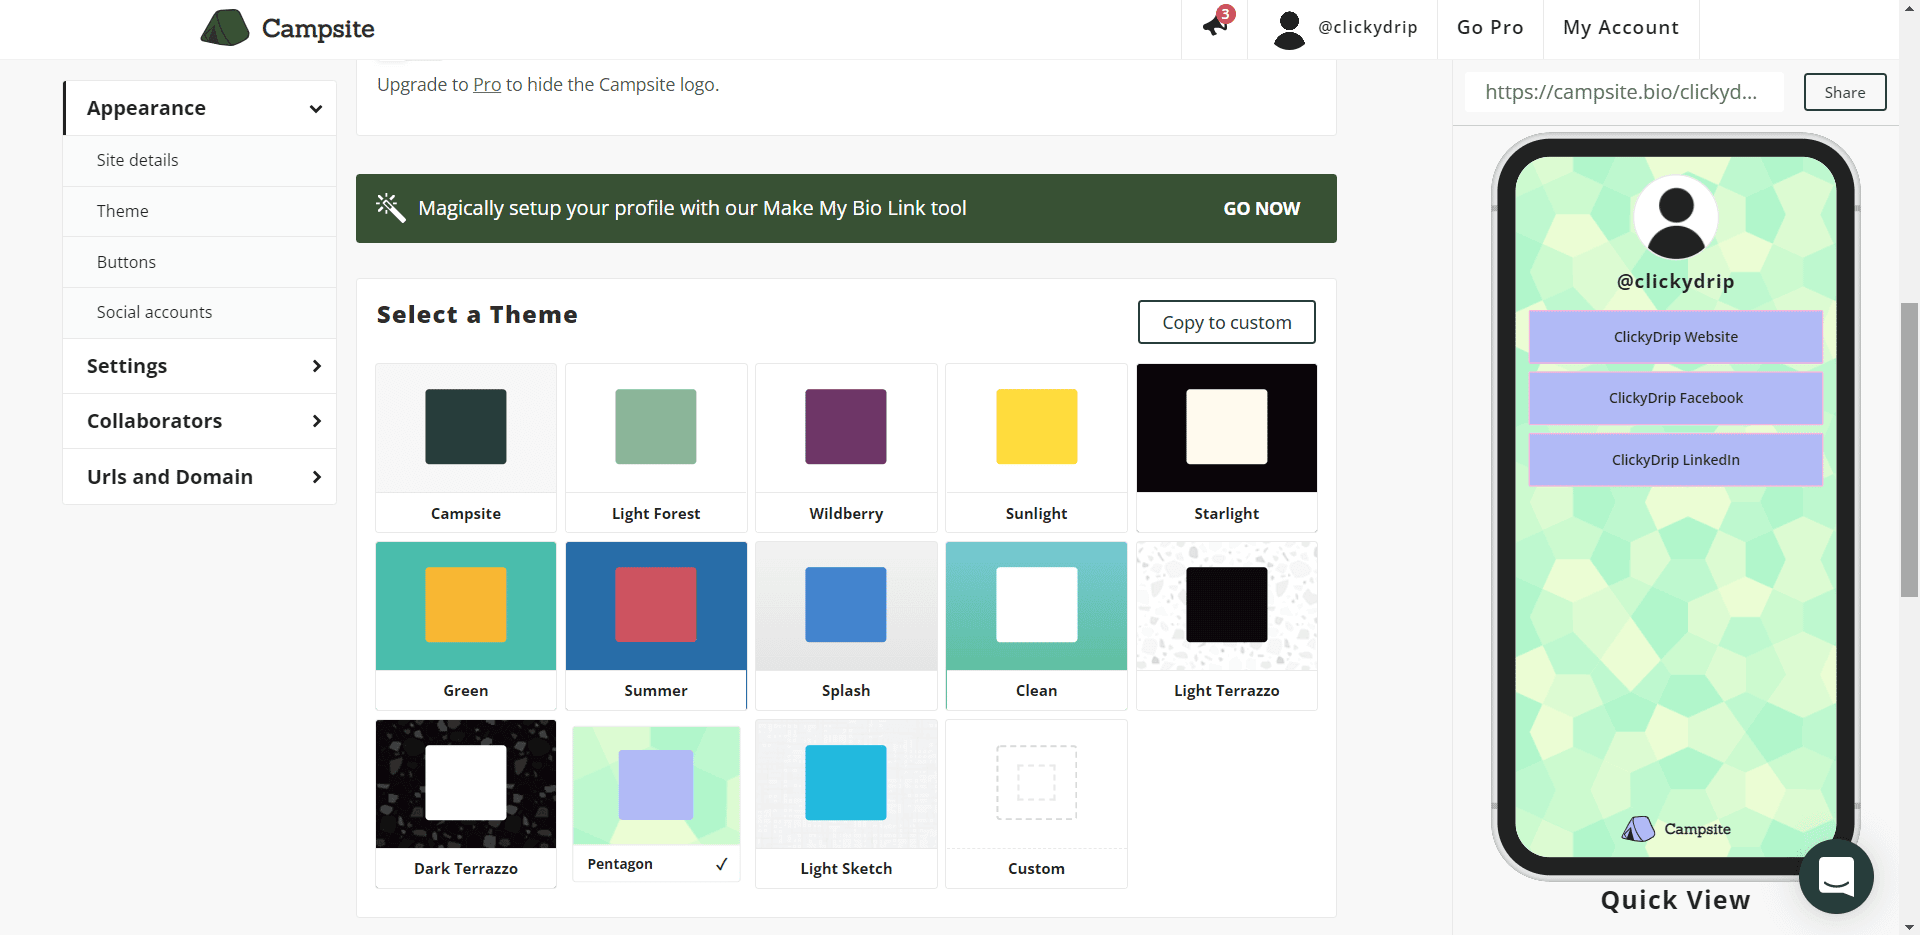This screenshot has height=935, width=1920.
Task: Click the Campsite tent logo icon
Action: (225, 28)
